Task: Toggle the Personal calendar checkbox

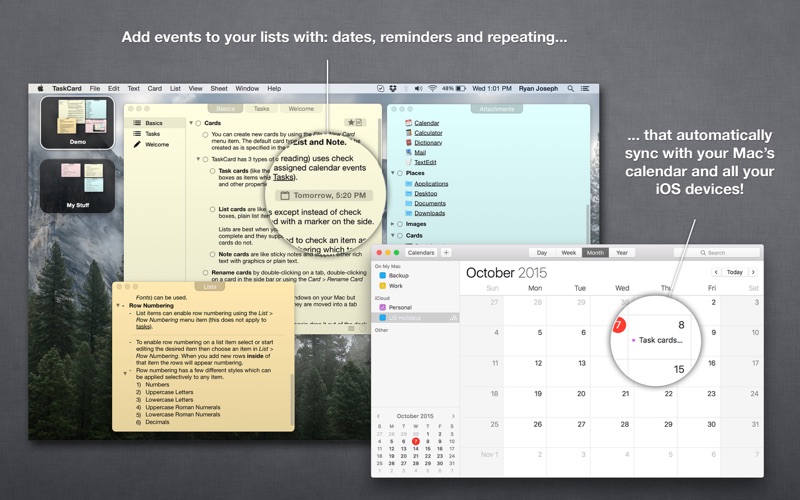Action: click(382, 307)
